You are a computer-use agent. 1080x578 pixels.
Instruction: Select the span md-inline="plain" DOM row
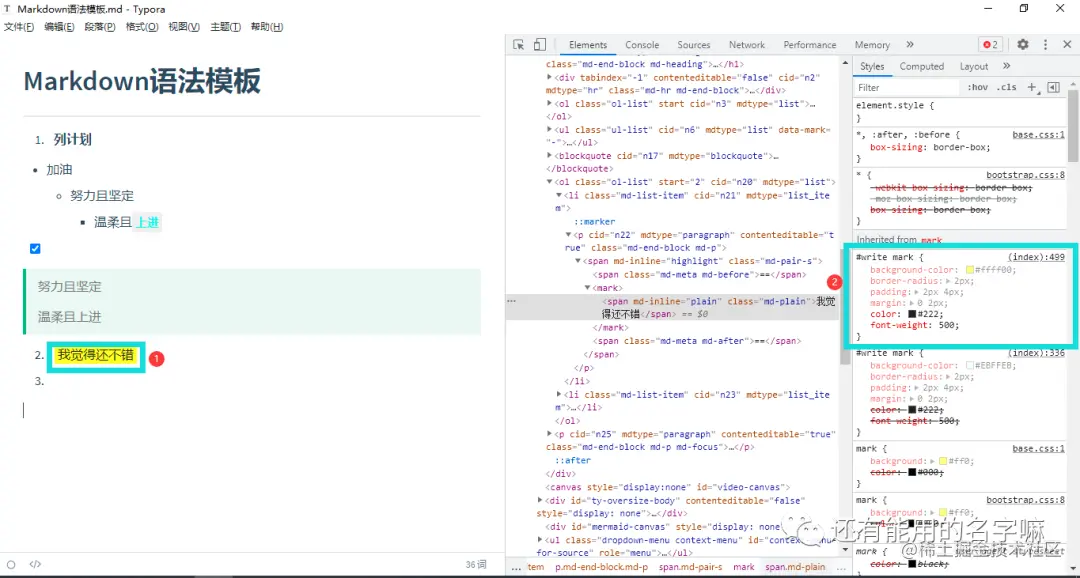tap(672, 307)
